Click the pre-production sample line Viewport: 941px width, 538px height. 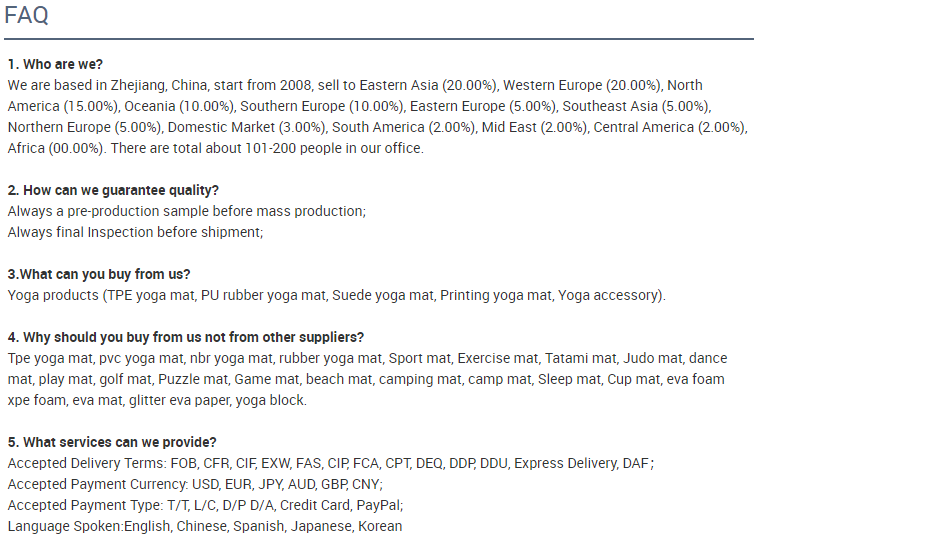point(187,211)
